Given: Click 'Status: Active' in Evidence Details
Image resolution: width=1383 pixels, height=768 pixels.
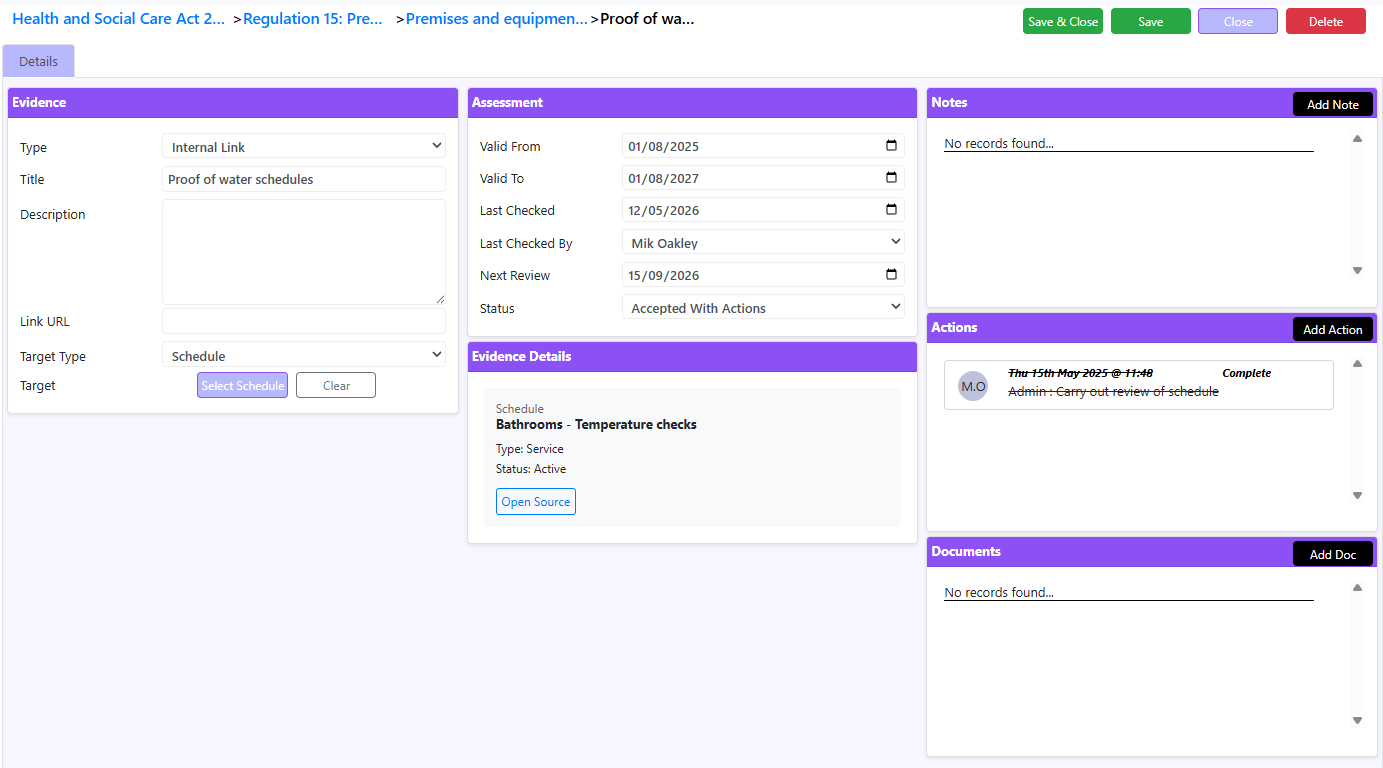Looking at the screenshot, I should point(531,468).
